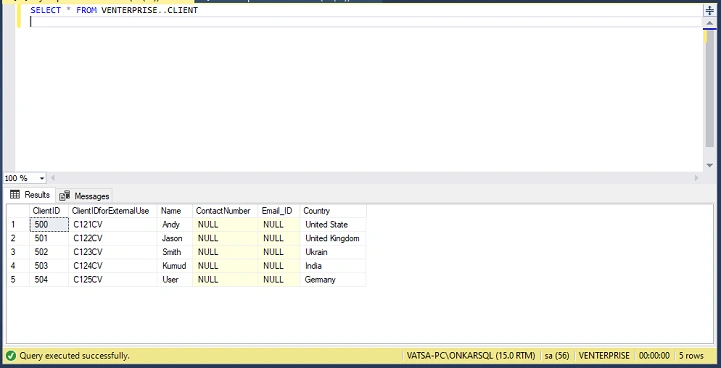Click the cell C123CV

(x=113, y=252)
